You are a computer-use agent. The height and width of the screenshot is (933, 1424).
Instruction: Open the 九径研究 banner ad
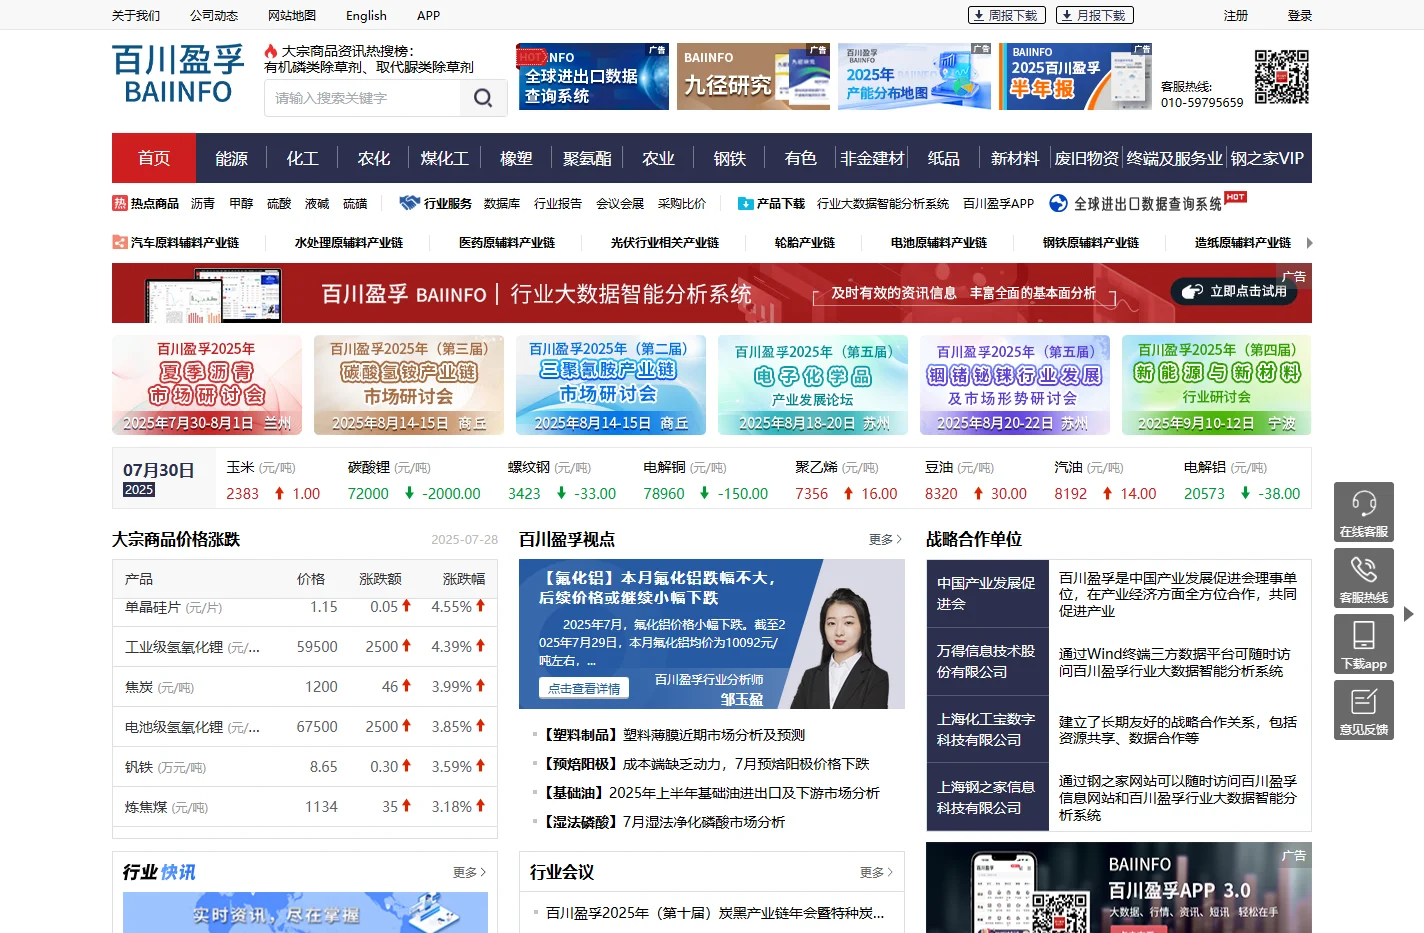[x=753, y=76]
